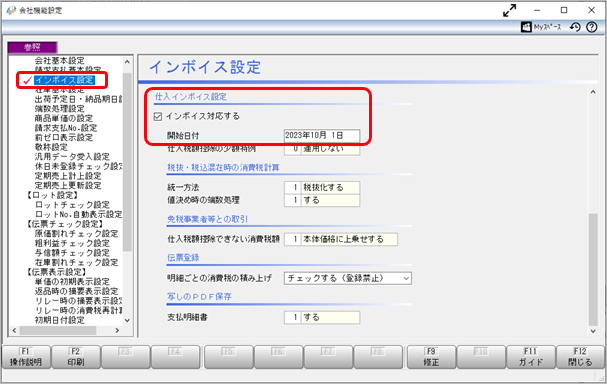Viewport: 607px width, 384px height.
Task: Click the settings panel scroll up arrow
Action: pos(593,92)
